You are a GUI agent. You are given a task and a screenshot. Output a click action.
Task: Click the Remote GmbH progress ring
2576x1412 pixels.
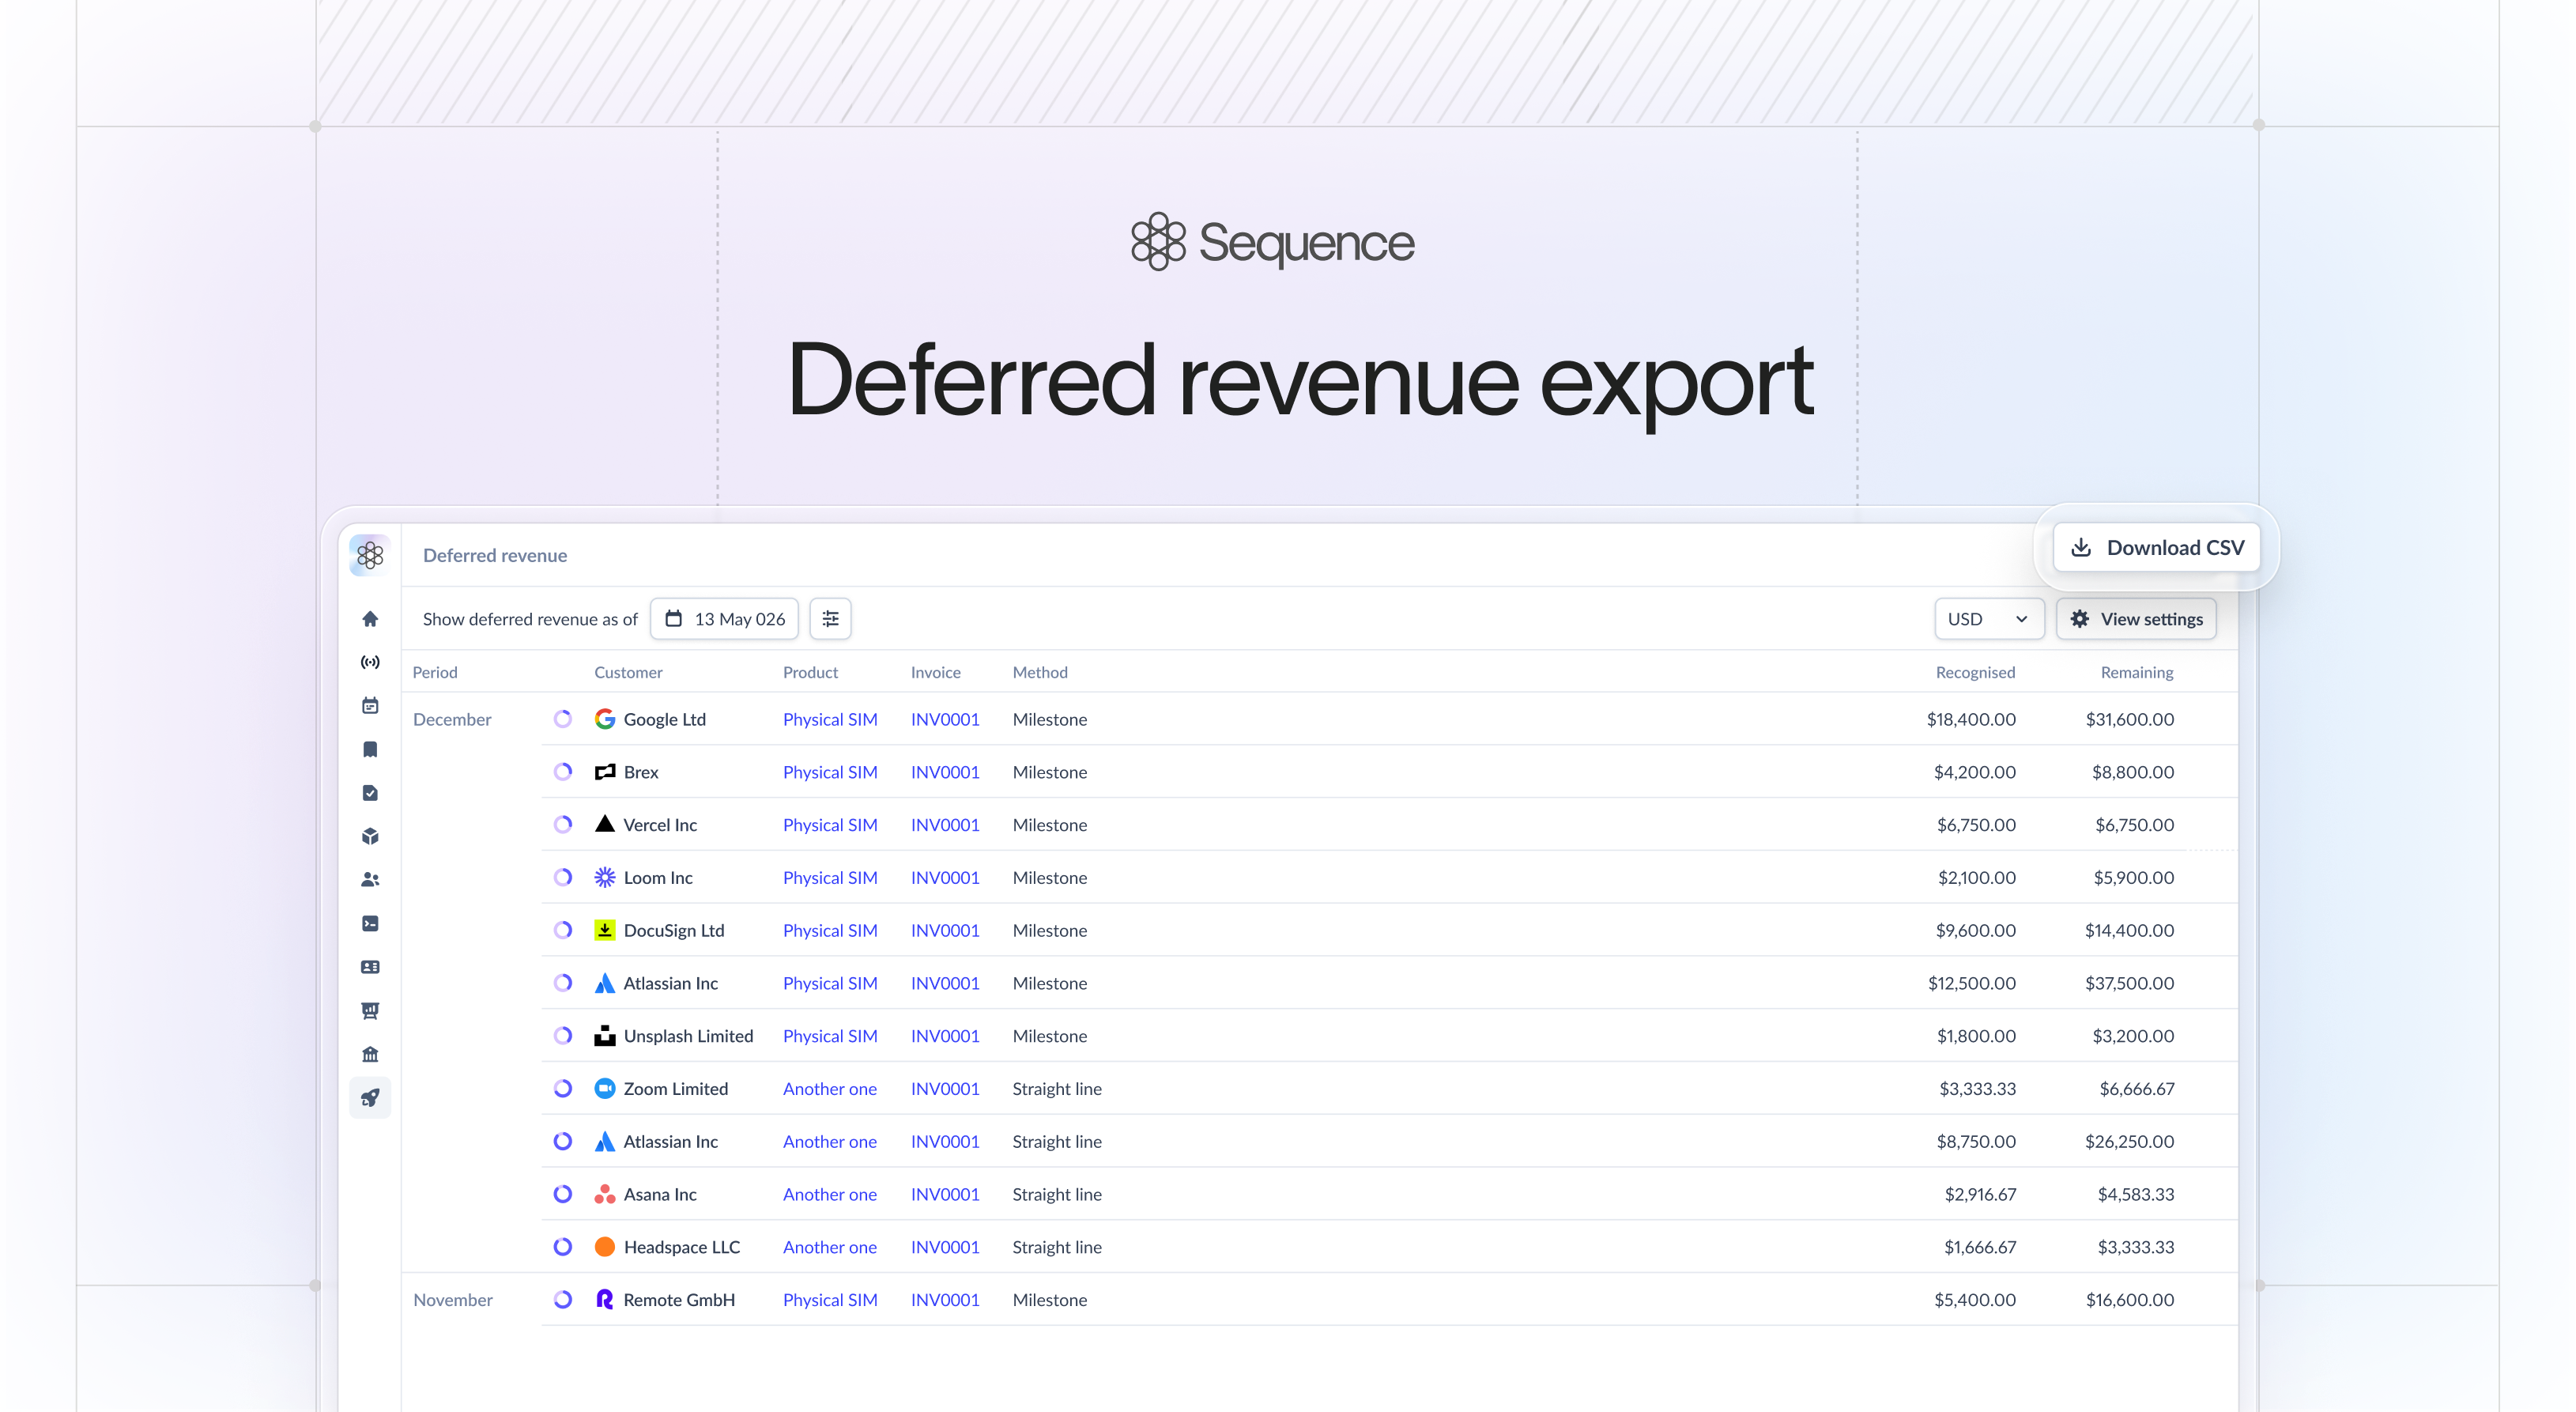[563, 1299]
